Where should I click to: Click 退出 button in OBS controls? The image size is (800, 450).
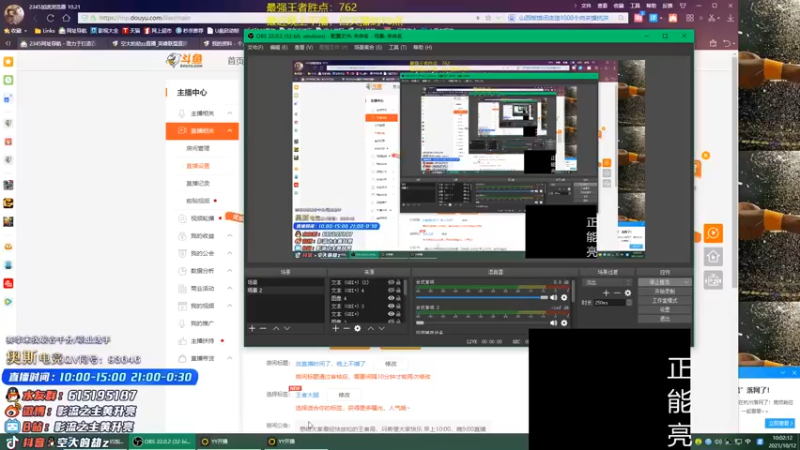pos(664,319)
